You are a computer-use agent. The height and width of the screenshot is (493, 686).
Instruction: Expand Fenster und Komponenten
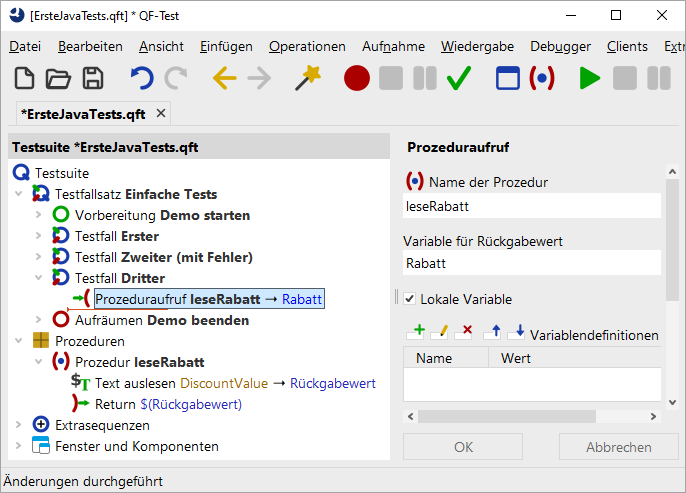click(x=18, y=445)
